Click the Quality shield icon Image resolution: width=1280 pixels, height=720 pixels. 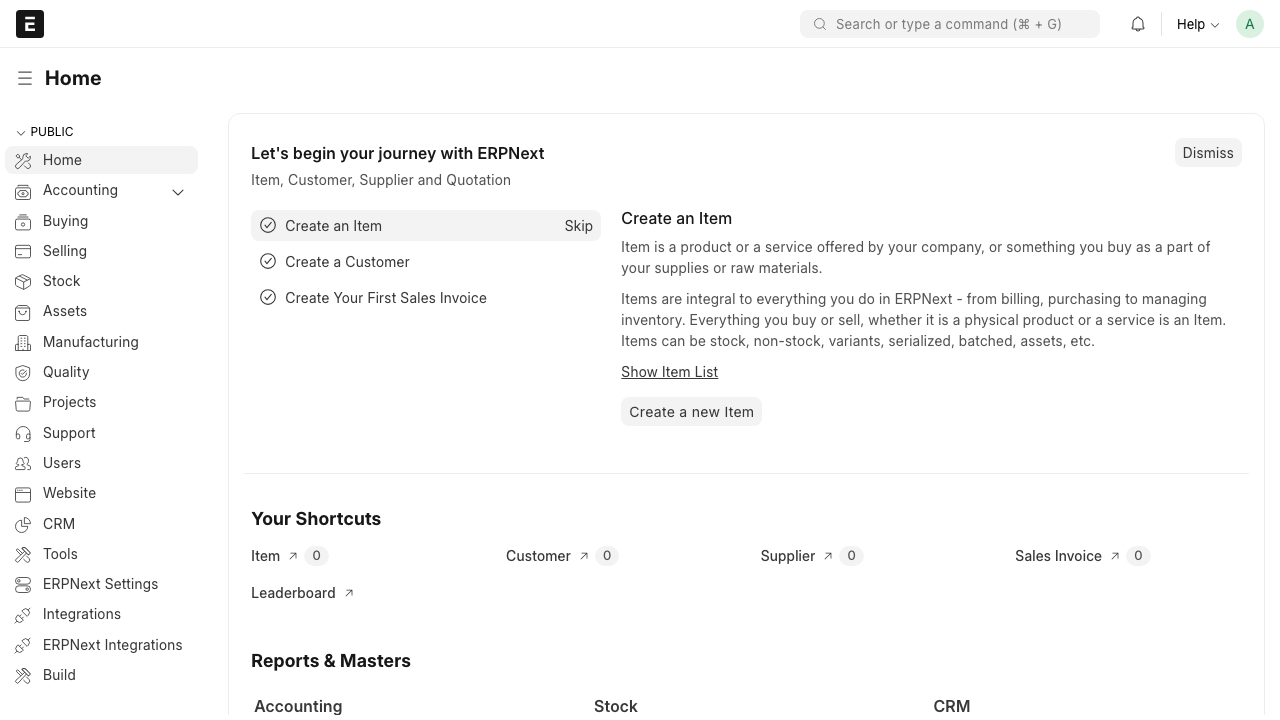23,372
